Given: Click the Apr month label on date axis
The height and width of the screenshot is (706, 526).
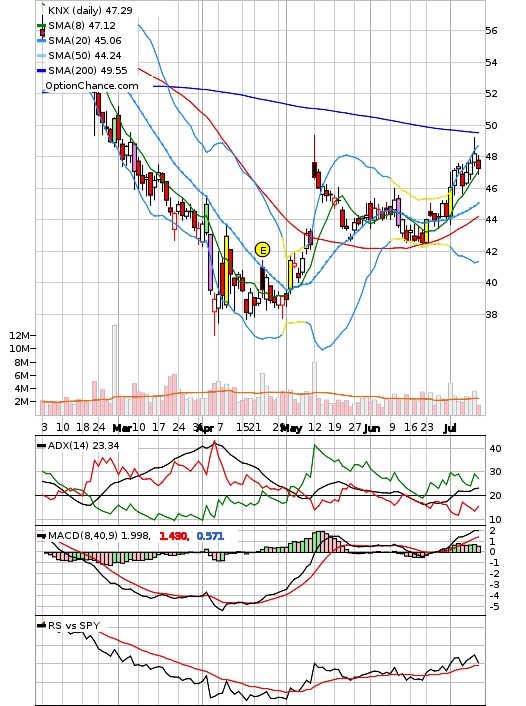Looking at the screenshot, I should (x=205, y=428).
